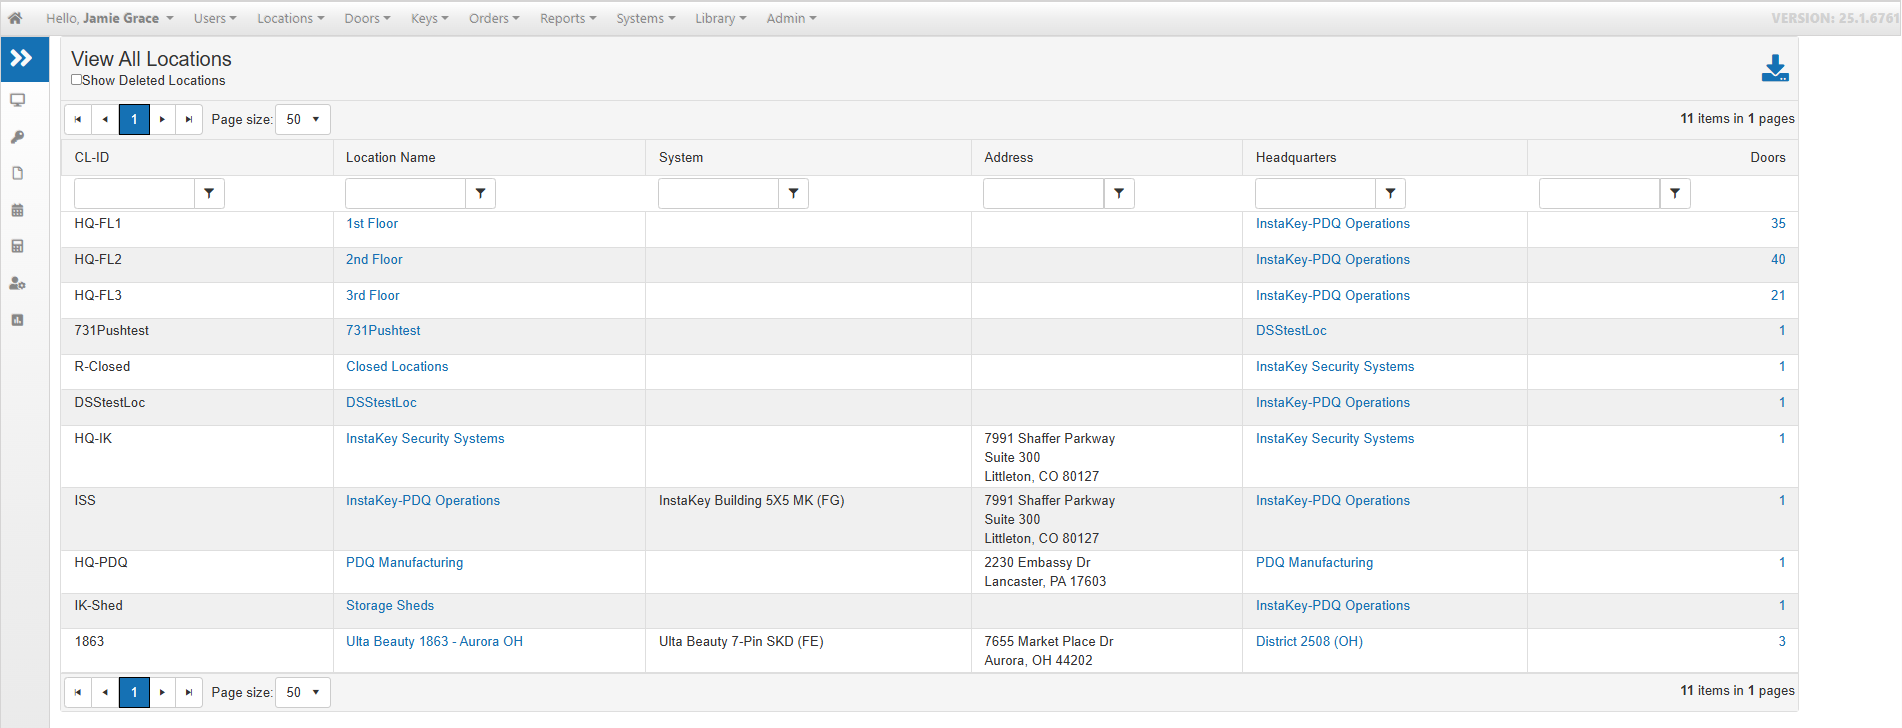Open the 1st Floor location link
Image resolution: width=1902 pixels, height=728 pixels.
(372, 224)
